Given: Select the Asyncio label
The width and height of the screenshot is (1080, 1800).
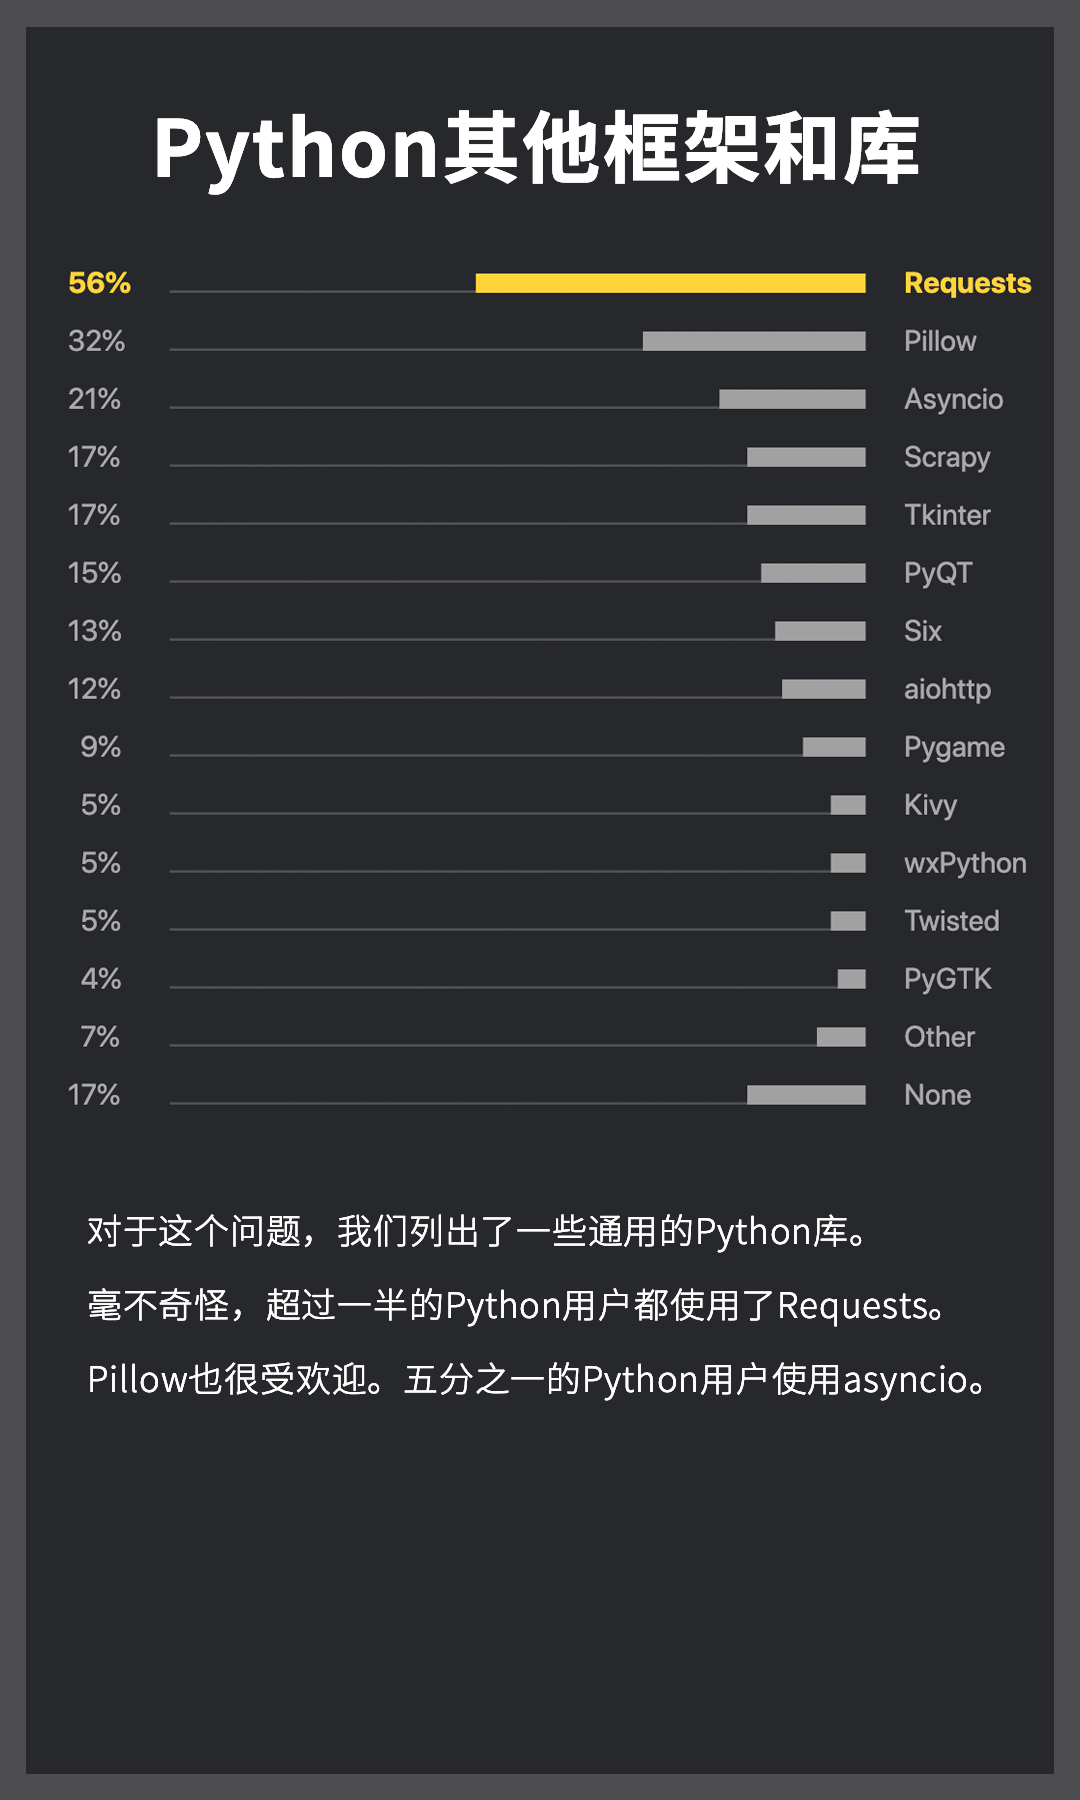Looking at the screenshot, I should 953,400.
